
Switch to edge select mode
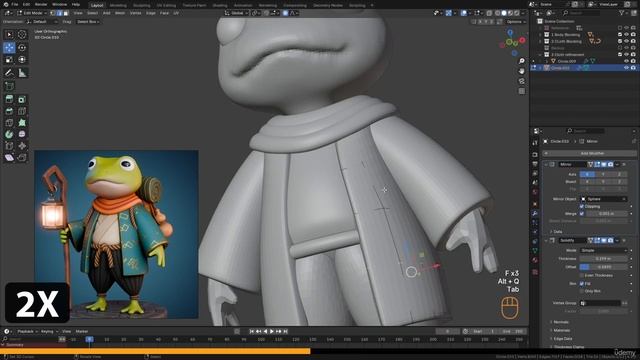[x=59, y=13]
